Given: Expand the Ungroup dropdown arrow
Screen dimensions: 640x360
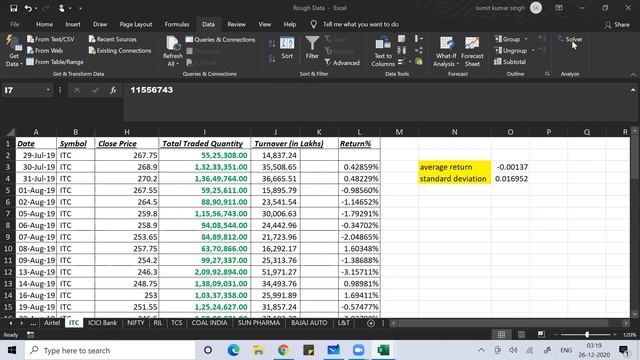Looking at the screenshot, I should pos(533,51).
